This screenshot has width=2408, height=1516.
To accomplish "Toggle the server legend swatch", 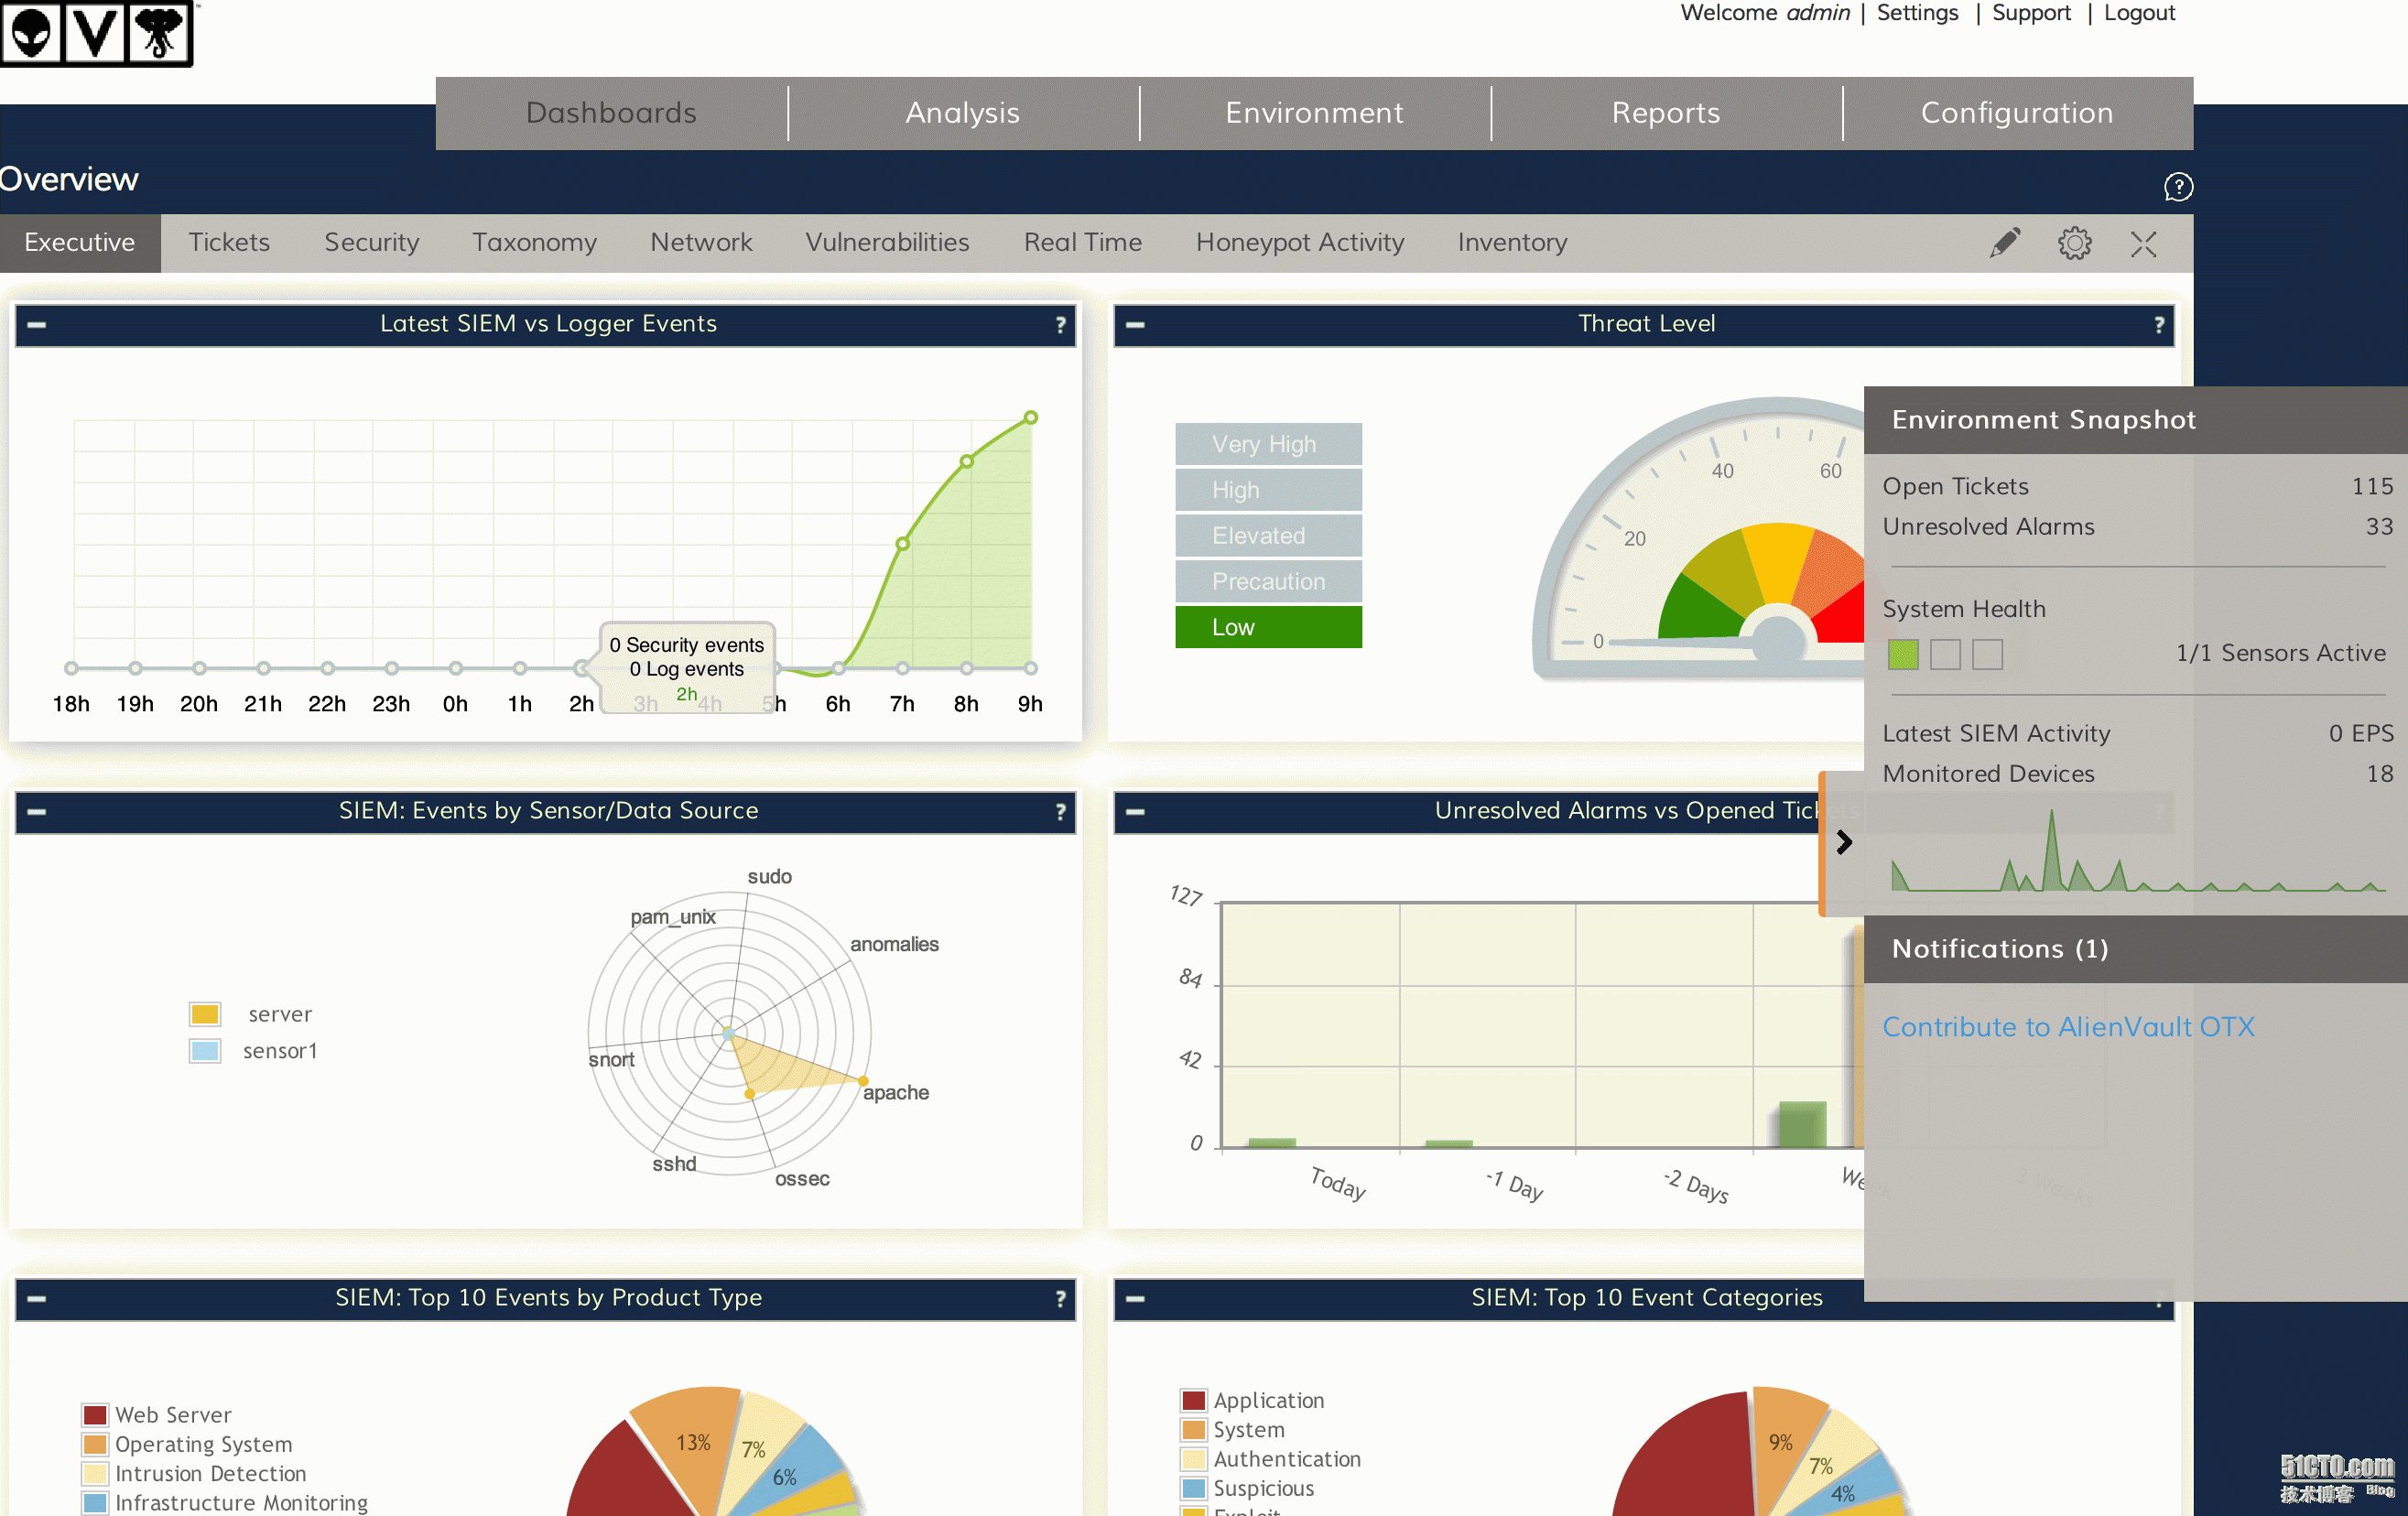I will pyautogui.click(x=205, y=1015).
